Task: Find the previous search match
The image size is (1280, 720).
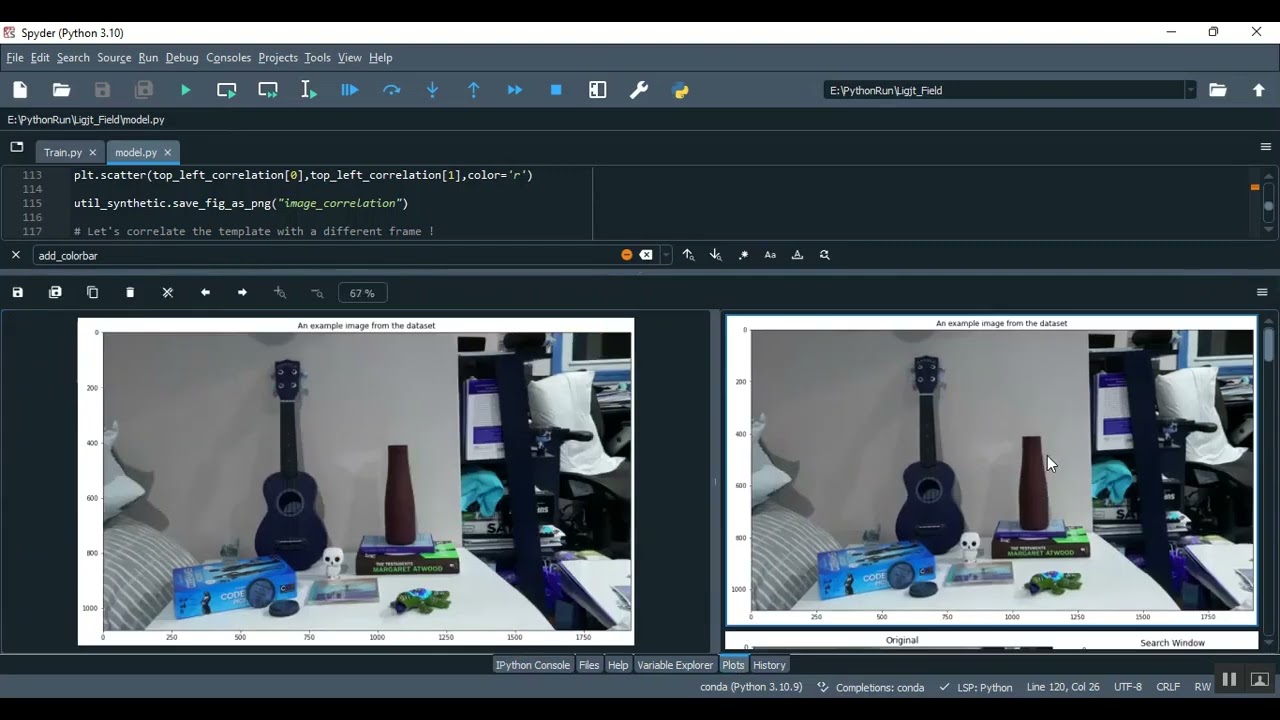Action: pos(689,255)
